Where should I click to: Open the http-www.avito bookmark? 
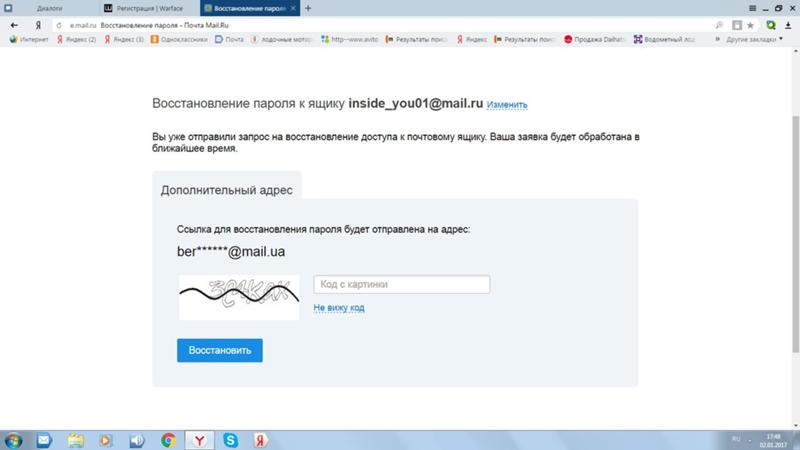[349, 39]
